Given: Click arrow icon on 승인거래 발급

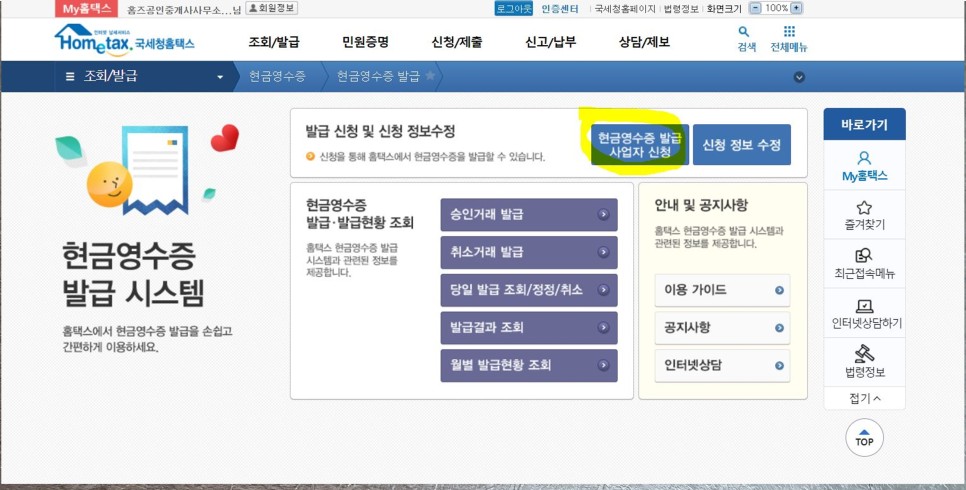Looking at the screenshot, I should coord(603,214).
